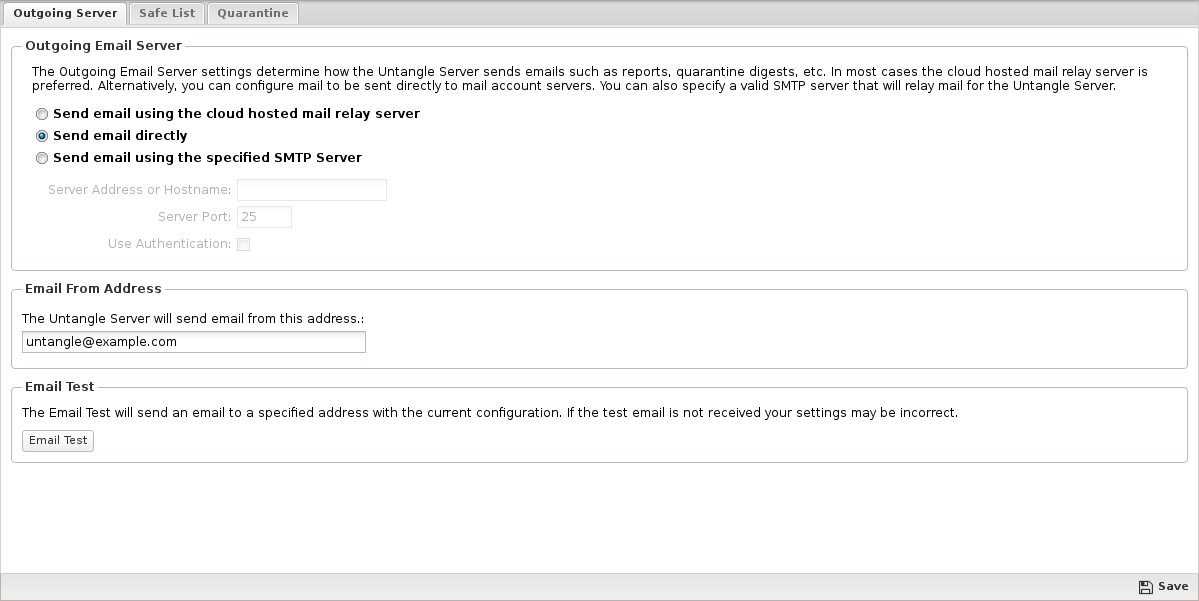Screen dimensions: 1199x601
Task: Click the Email Test button
Action: coord(58,440)
